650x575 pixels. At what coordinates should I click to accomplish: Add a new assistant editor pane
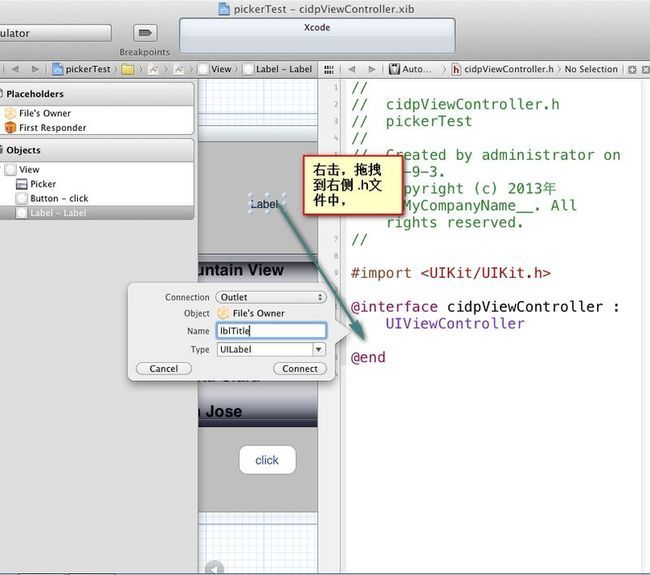(x=632, y=70)
